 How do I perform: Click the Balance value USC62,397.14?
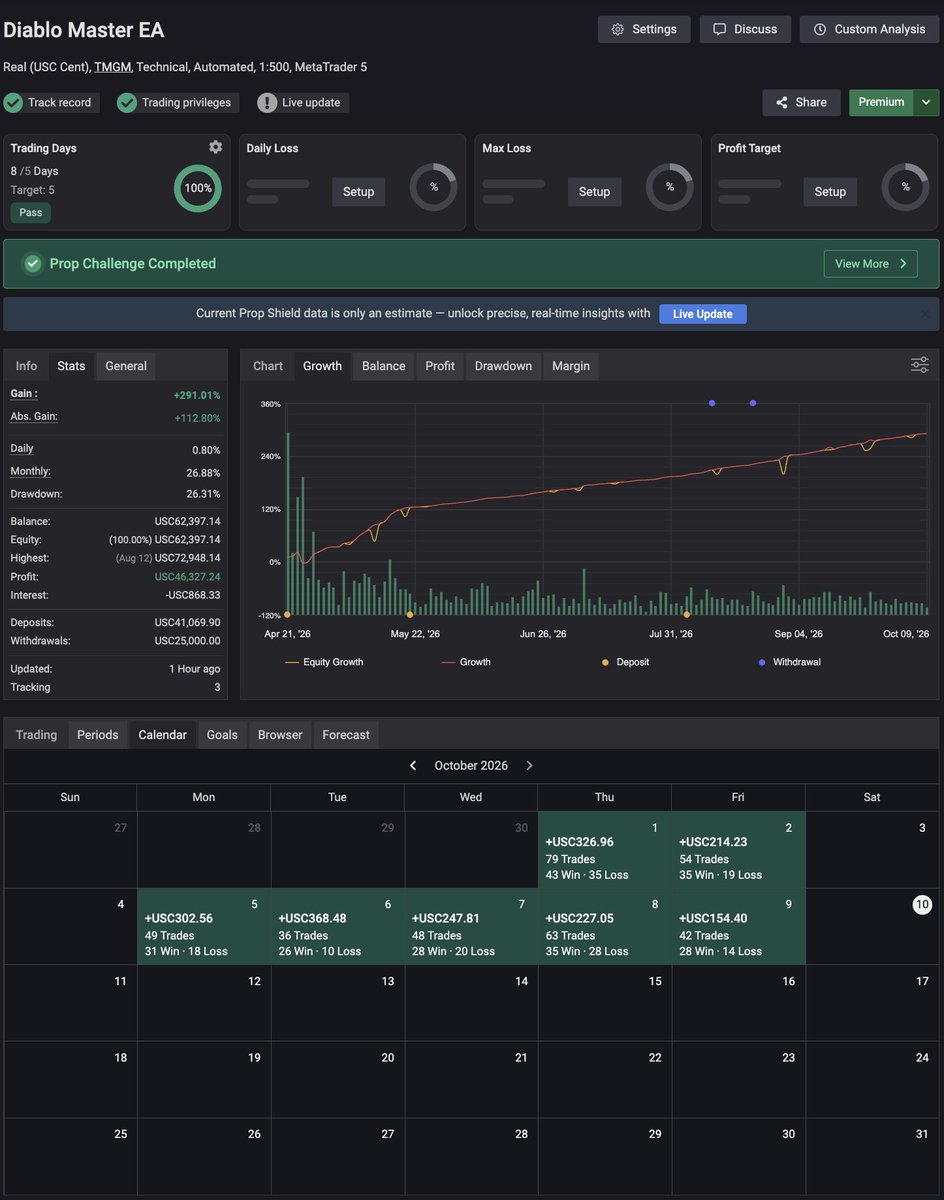187,522
